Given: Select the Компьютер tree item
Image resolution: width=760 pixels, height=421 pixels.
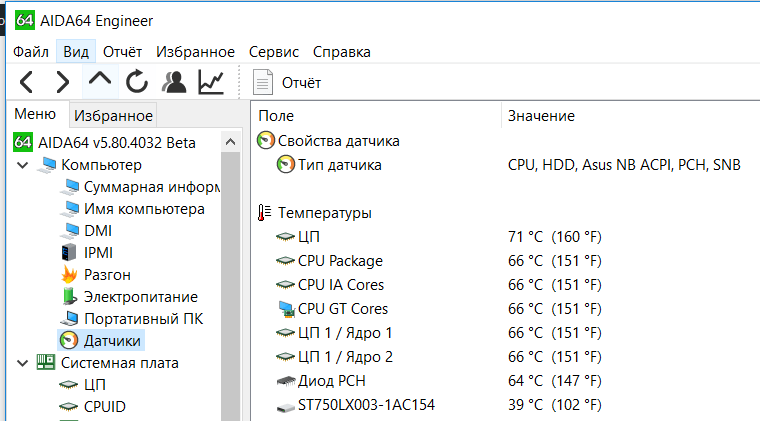Looking at the screenshot, I should [x=101, y=165].
